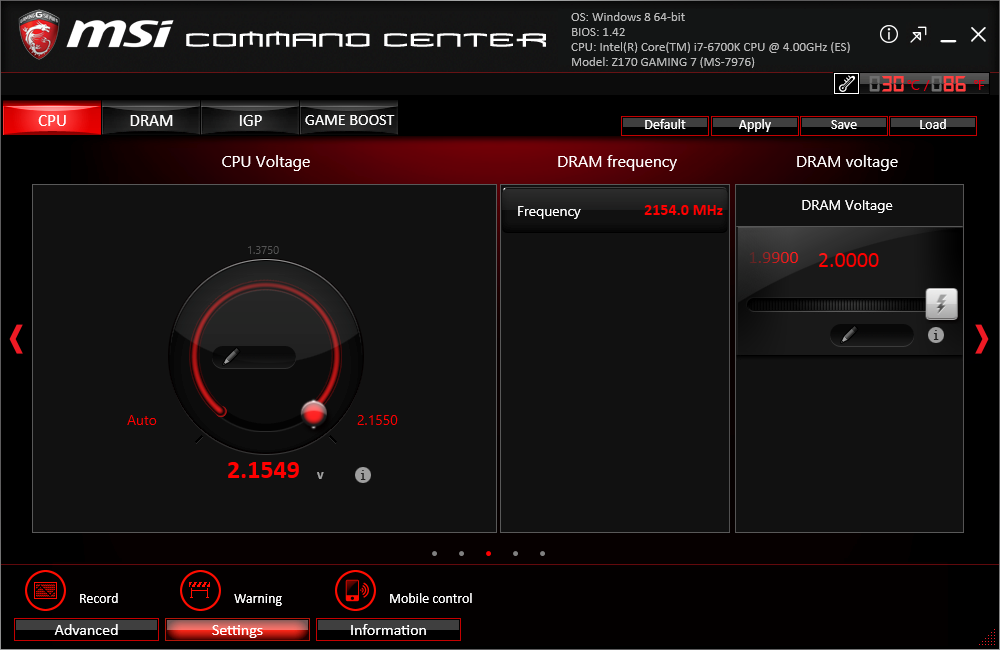Click the DRAM Voltage panel header
The width and height of the screenshot is (1000, 650).
pos(847,205)
